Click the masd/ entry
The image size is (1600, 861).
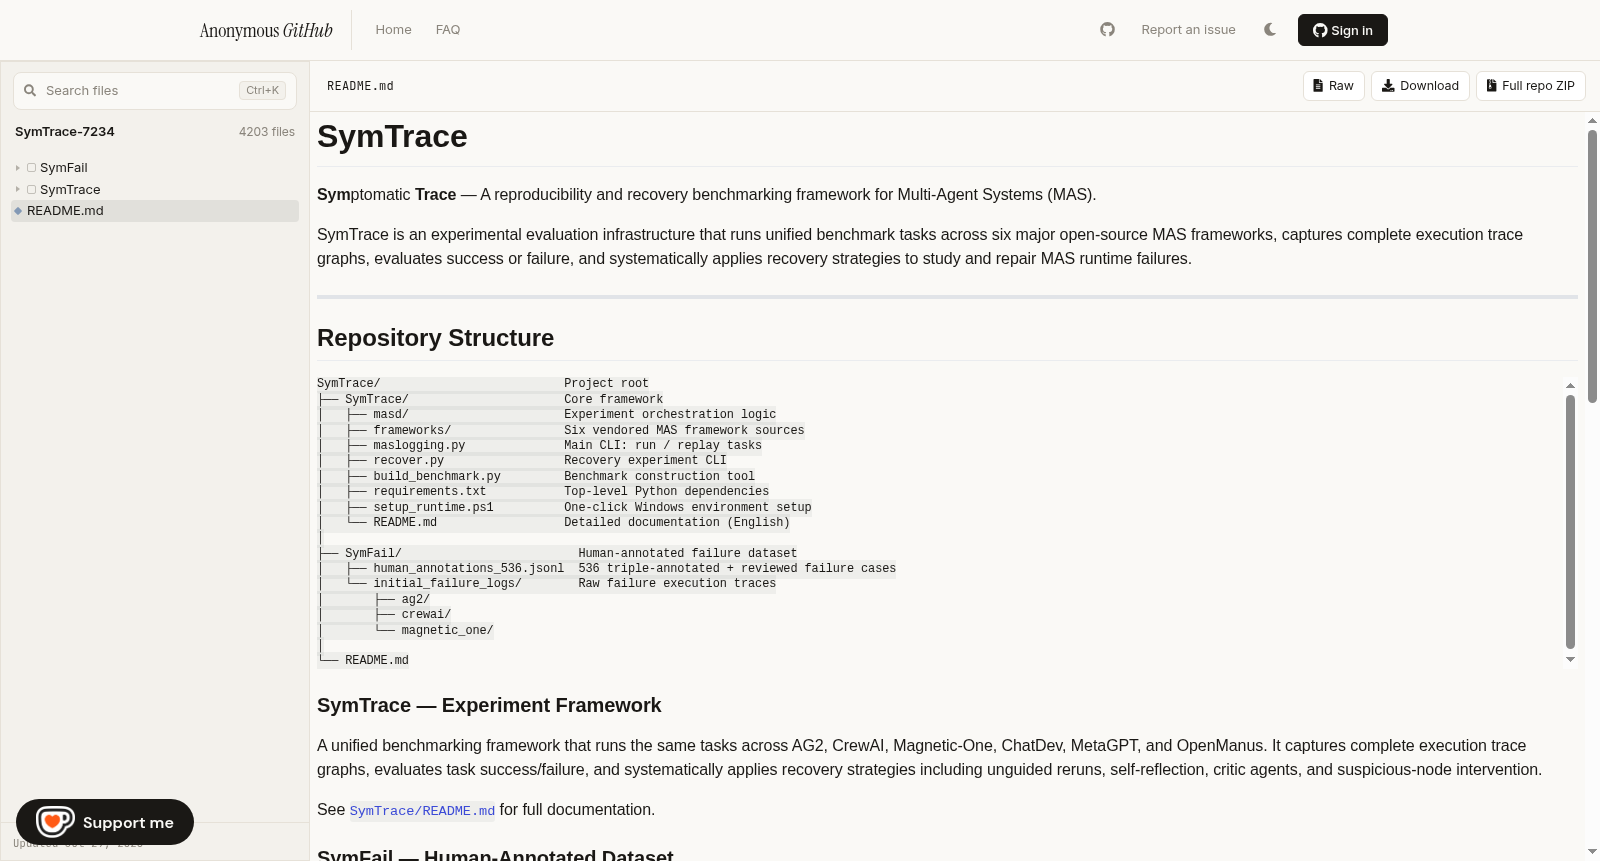[x=391, y=415]
